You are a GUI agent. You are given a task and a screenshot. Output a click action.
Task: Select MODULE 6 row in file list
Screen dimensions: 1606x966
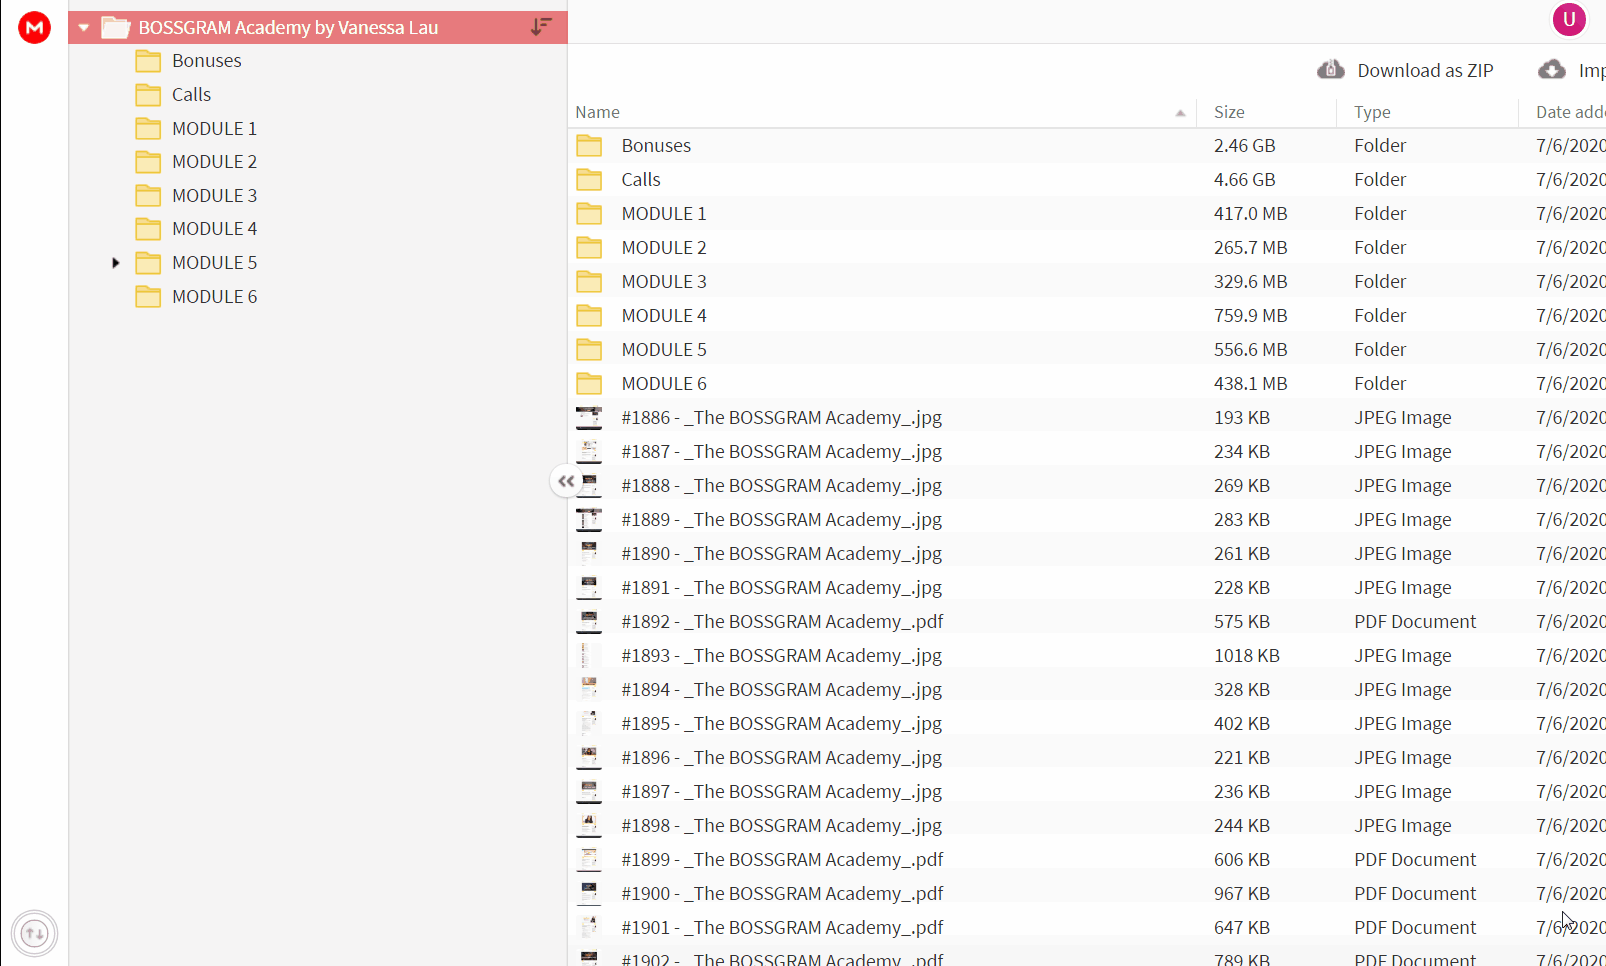(x=1086, y=384)
